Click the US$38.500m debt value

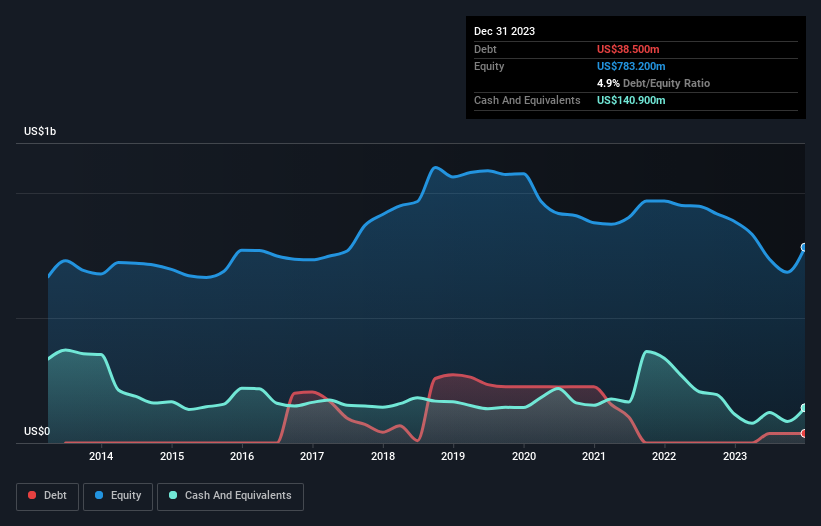coord(628,49)
